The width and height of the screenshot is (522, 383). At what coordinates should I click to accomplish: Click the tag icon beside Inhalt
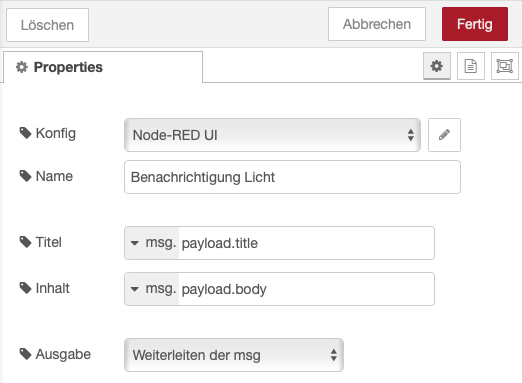pos(25,288)
